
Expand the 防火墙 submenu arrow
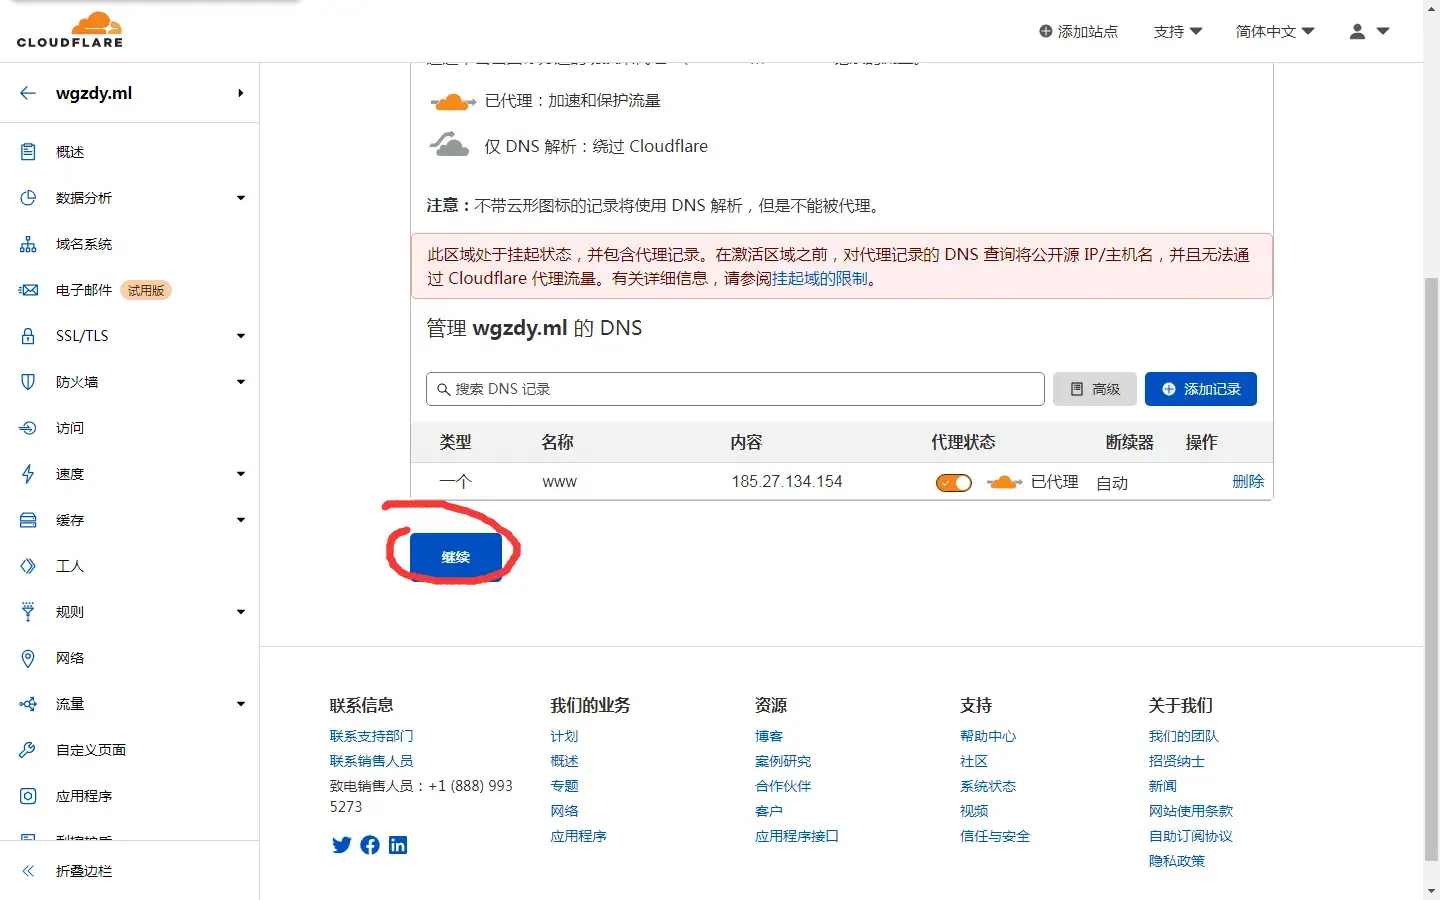[240, 382]
